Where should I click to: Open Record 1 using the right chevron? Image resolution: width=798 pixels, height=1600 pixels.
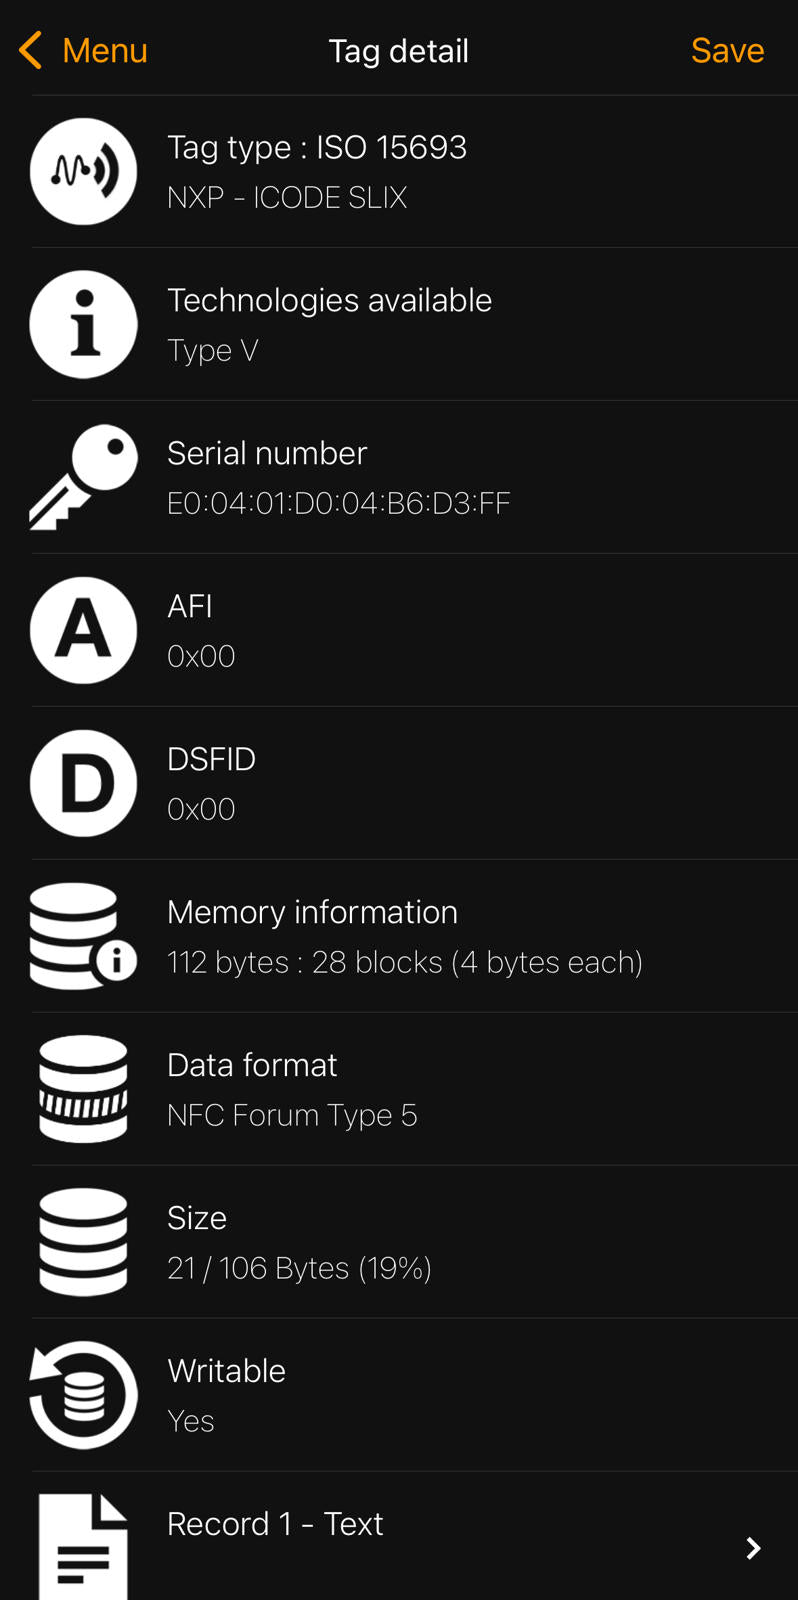[753, 1548]
